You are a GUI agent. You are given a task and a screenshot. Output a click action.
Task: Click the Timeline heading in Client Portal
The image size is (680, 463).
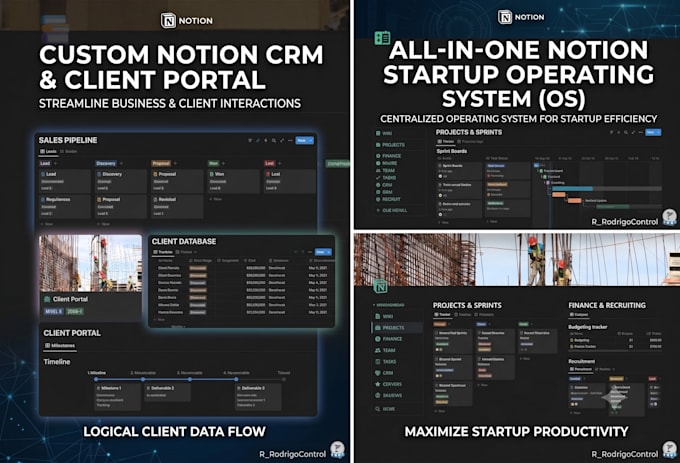[57, 362]
